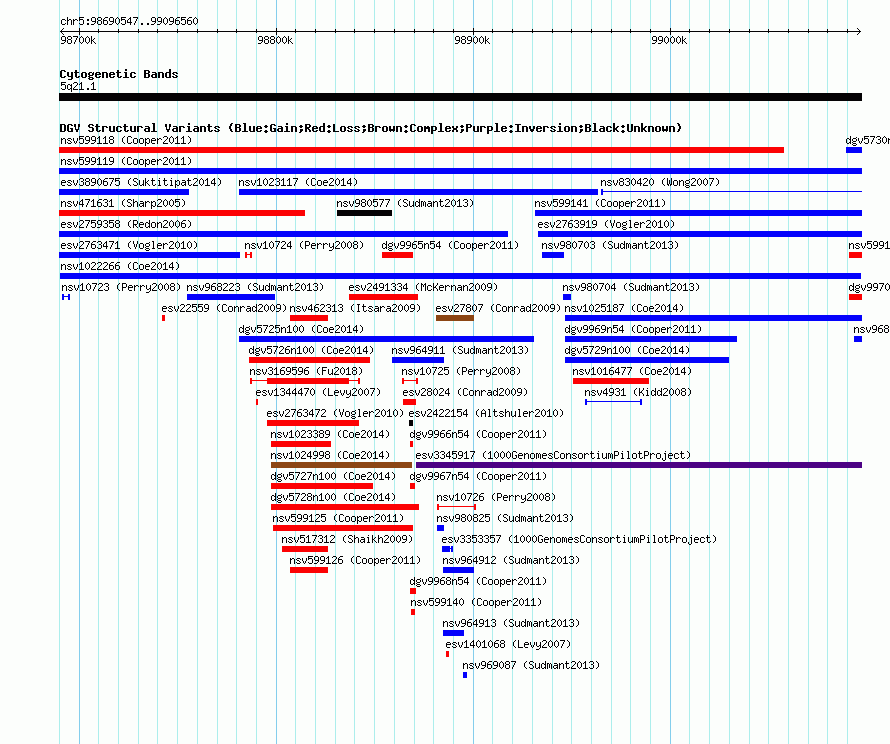This screenshot has width=890, height=744.
Task: Select the nsv980704 (Sudmant2013) label
Action: [631, 287]
